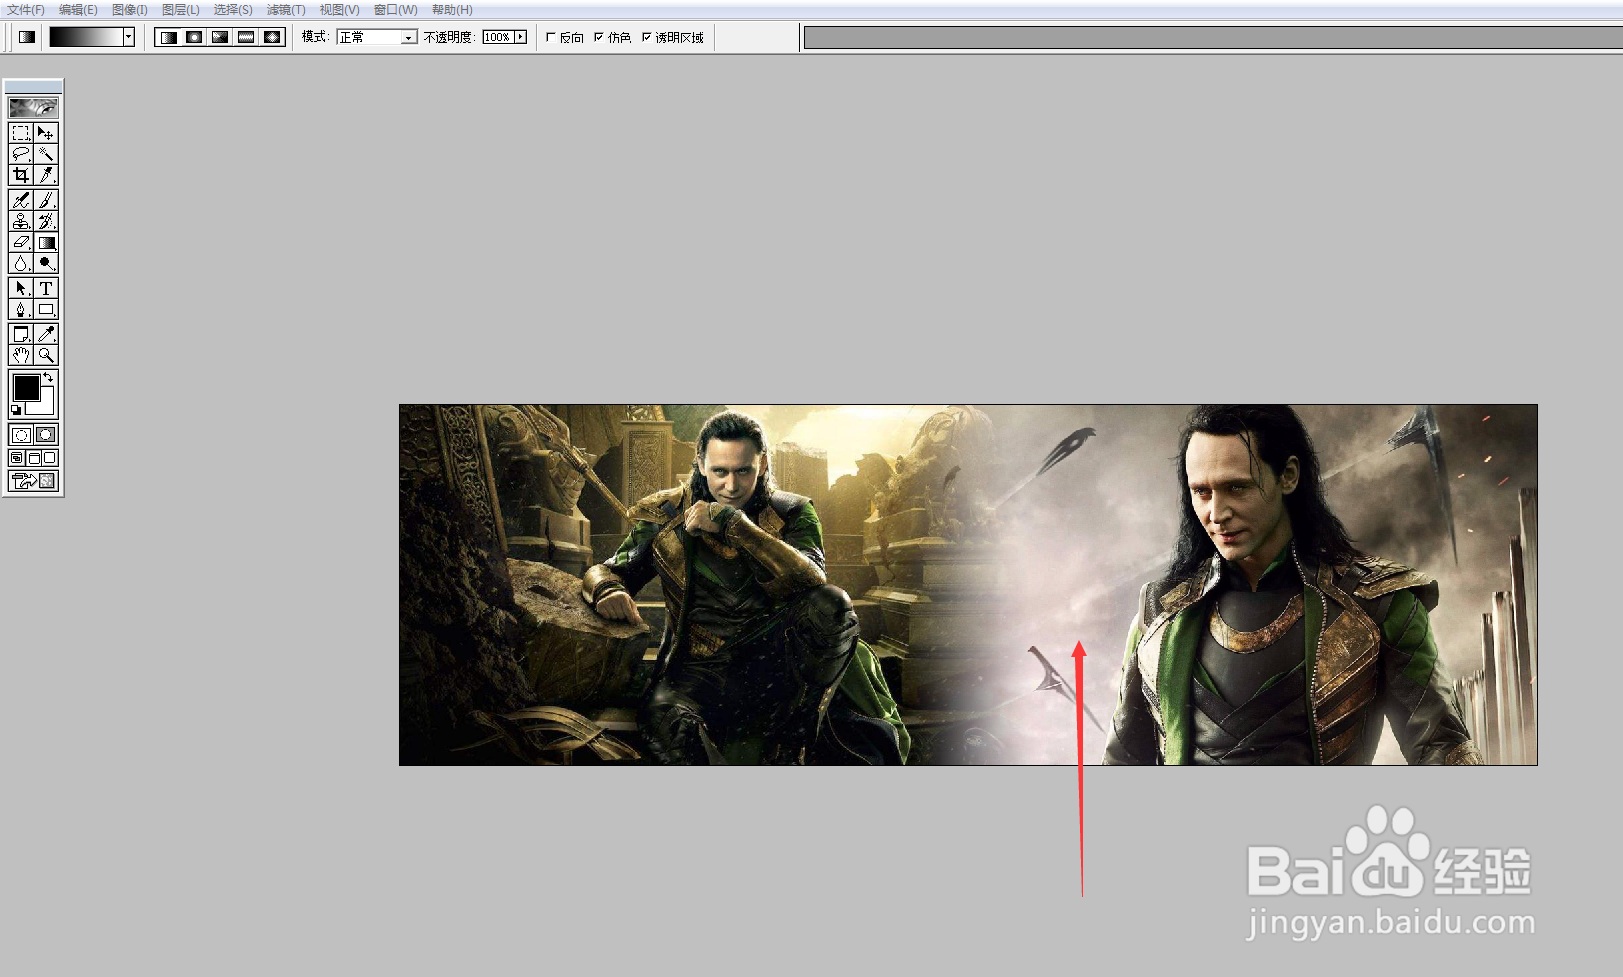Switch to standard screen mode
Viewport: 1623px width, 977px height.
(x=16, y=458)
